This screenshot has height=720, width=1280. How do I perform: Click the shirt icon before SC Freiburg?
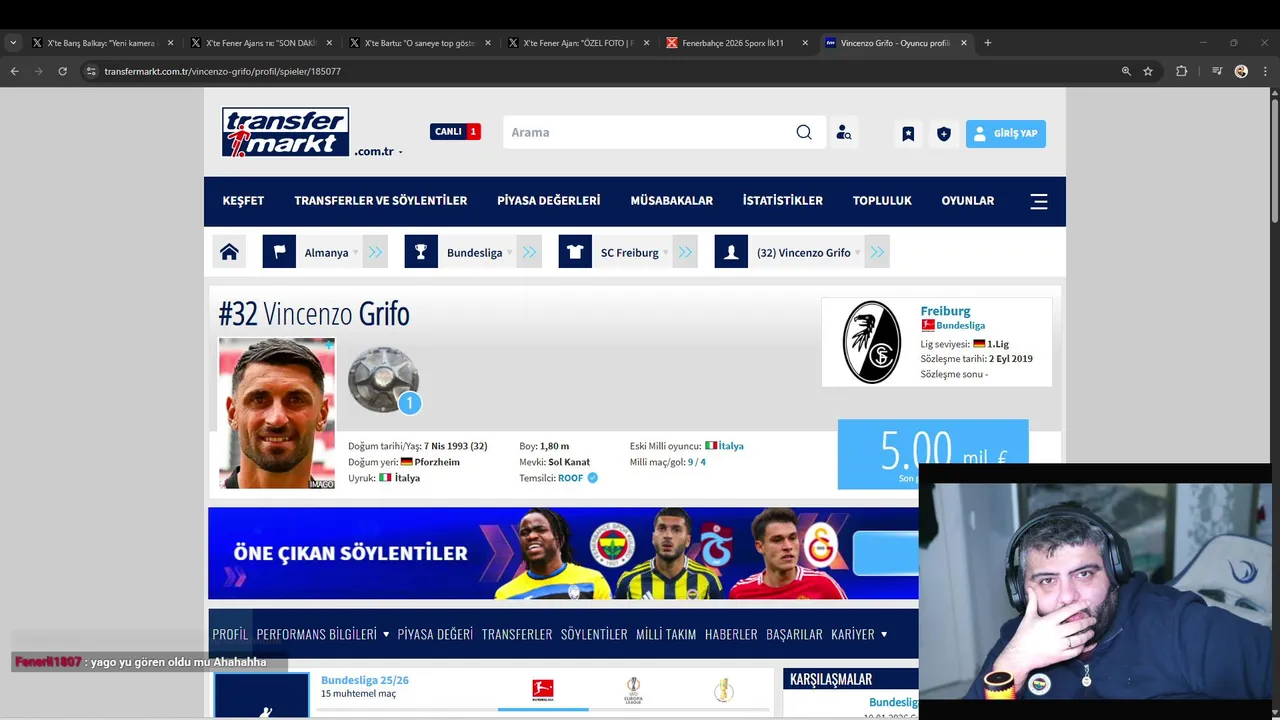[x=575, y=252]
